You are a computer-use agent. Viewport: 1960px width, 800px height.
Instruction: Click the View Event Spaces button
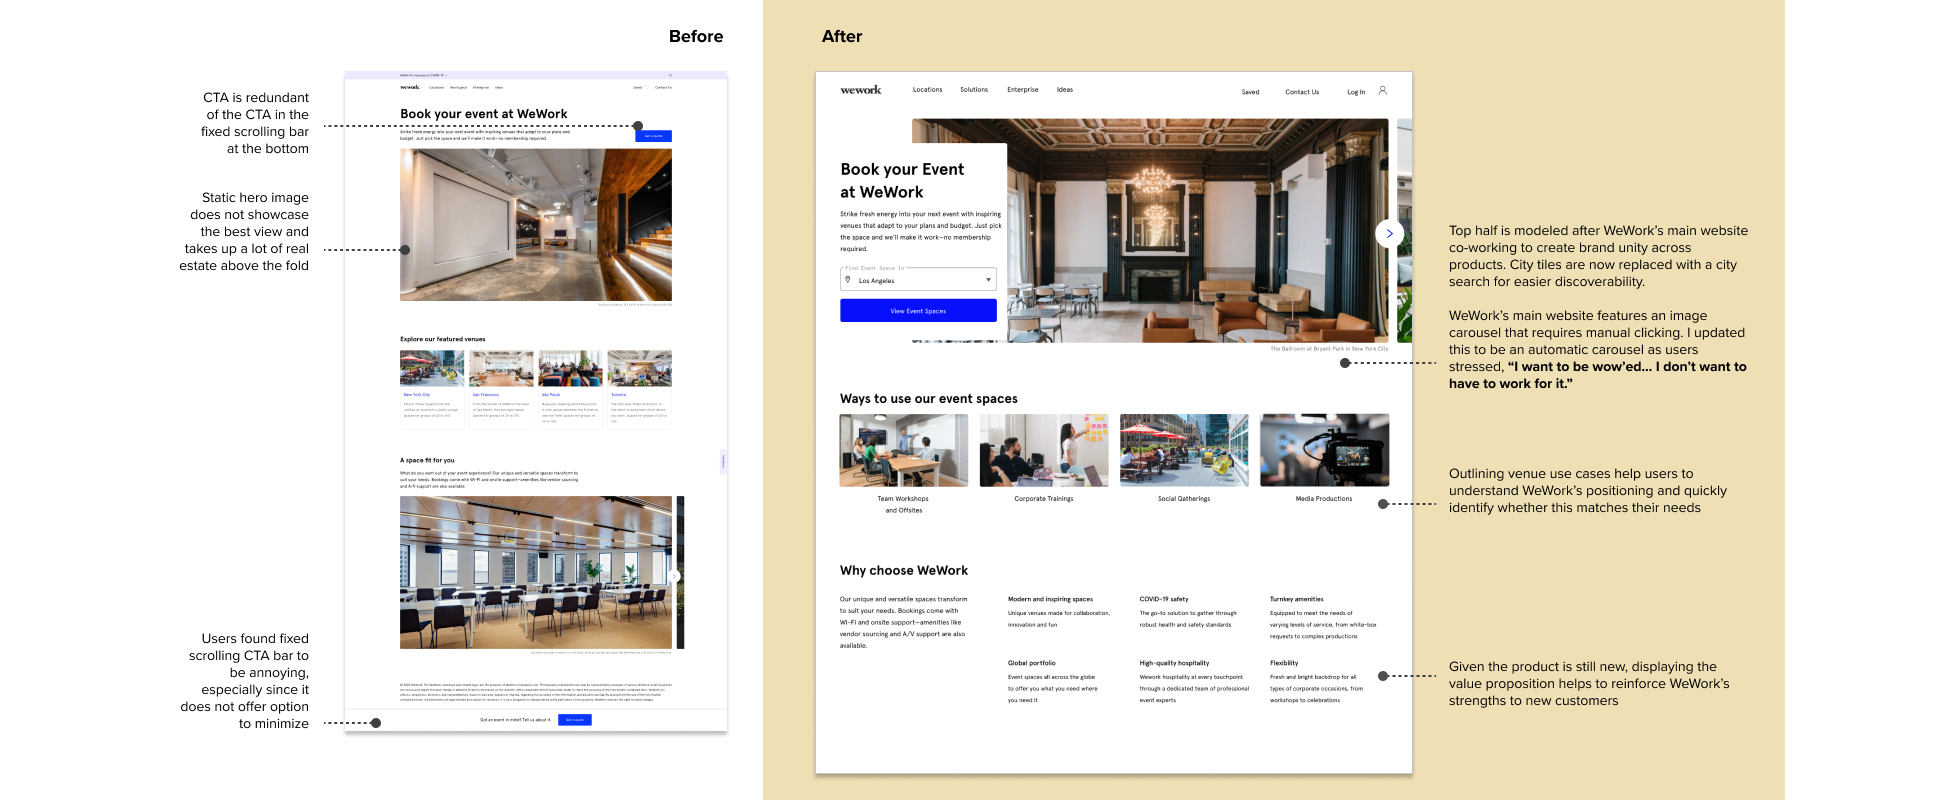point(918,311)
